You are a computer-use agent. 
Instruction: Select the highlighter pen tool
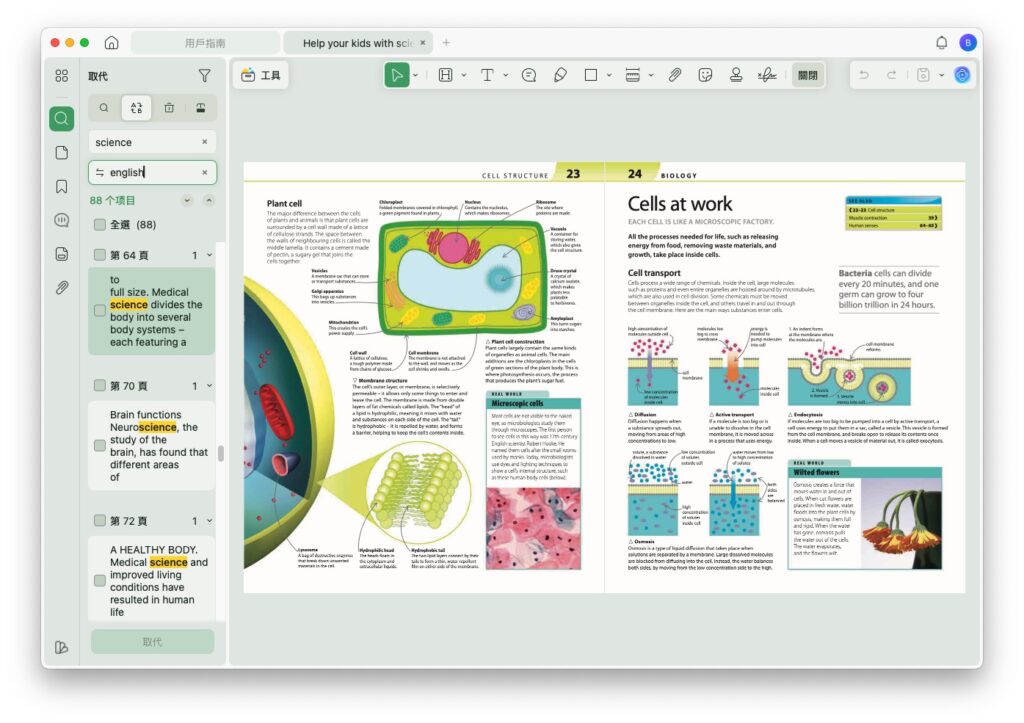click(x=560, y=75)
